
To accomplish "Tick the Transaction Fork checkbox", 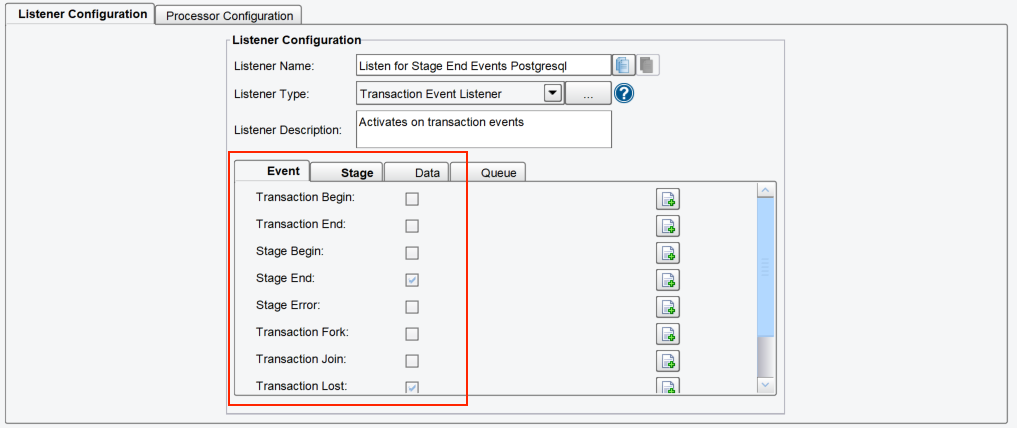I will (x=412, y=334).
